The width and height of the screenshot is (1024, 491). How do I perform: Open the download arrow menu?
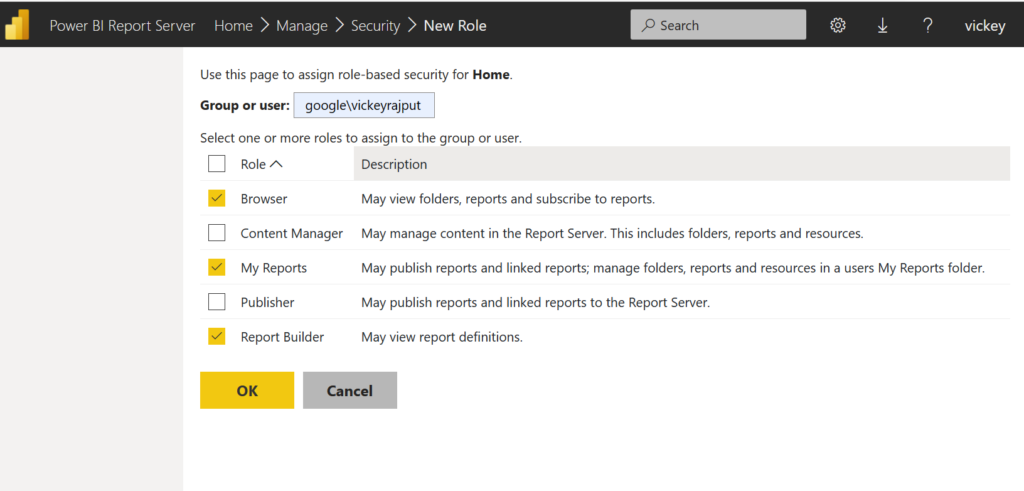(882, 25)
